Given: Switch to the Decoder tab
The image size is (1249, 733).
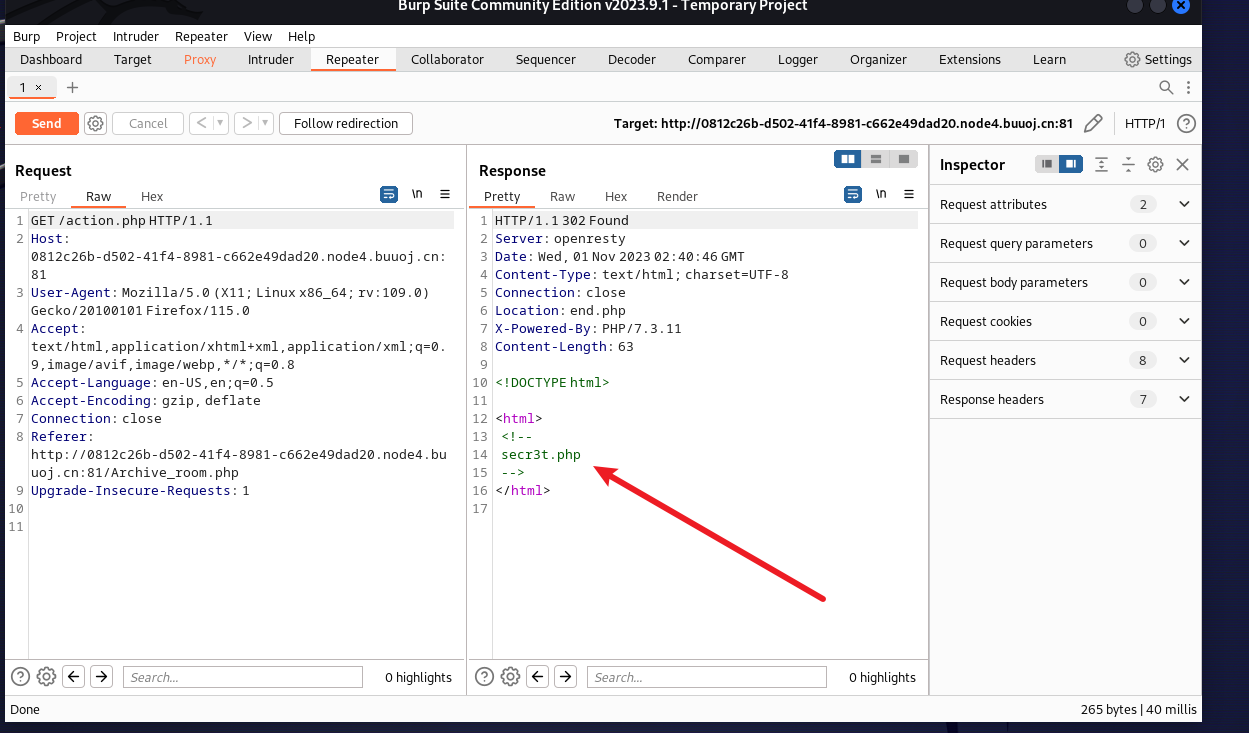Looking at the screenshot, I should pos(632,59).
